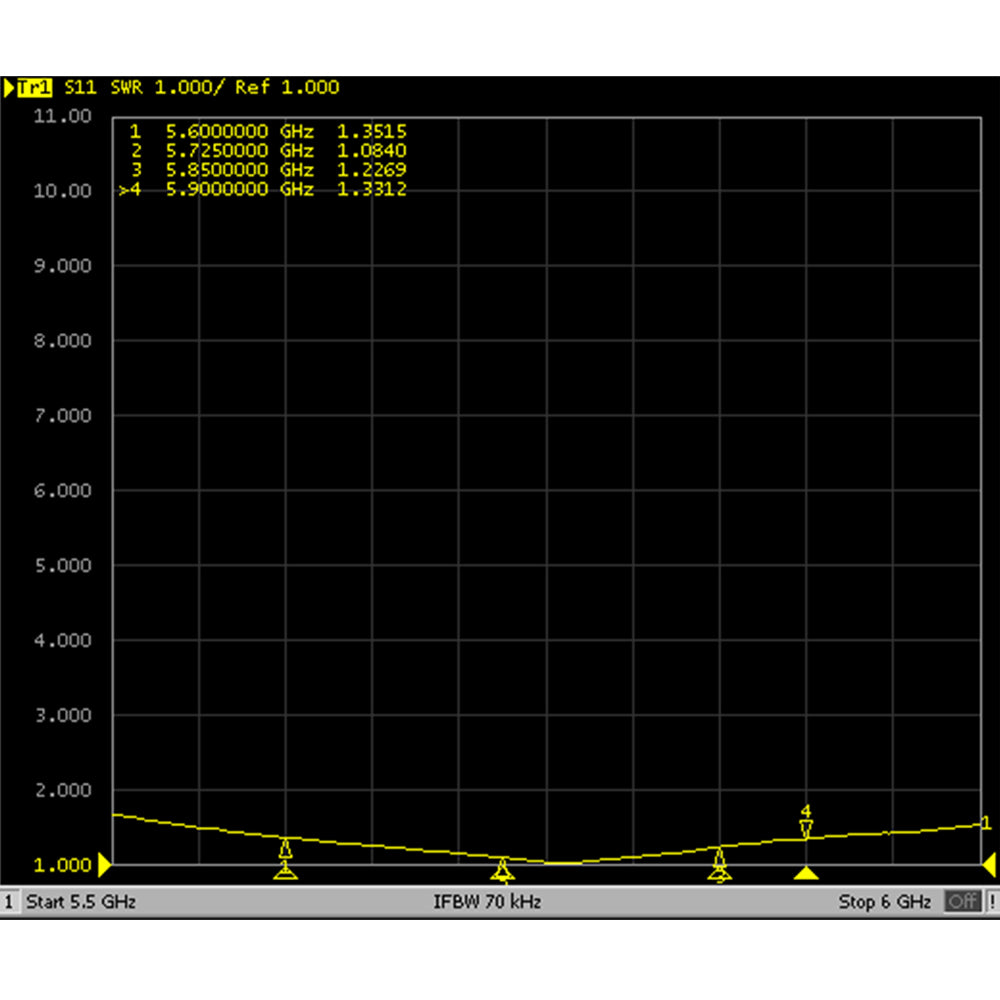This screenshot has height=1000, width=1000.
Task: Click Stop 6 GHz to edit stop frequency
Action: coord(883,901)
